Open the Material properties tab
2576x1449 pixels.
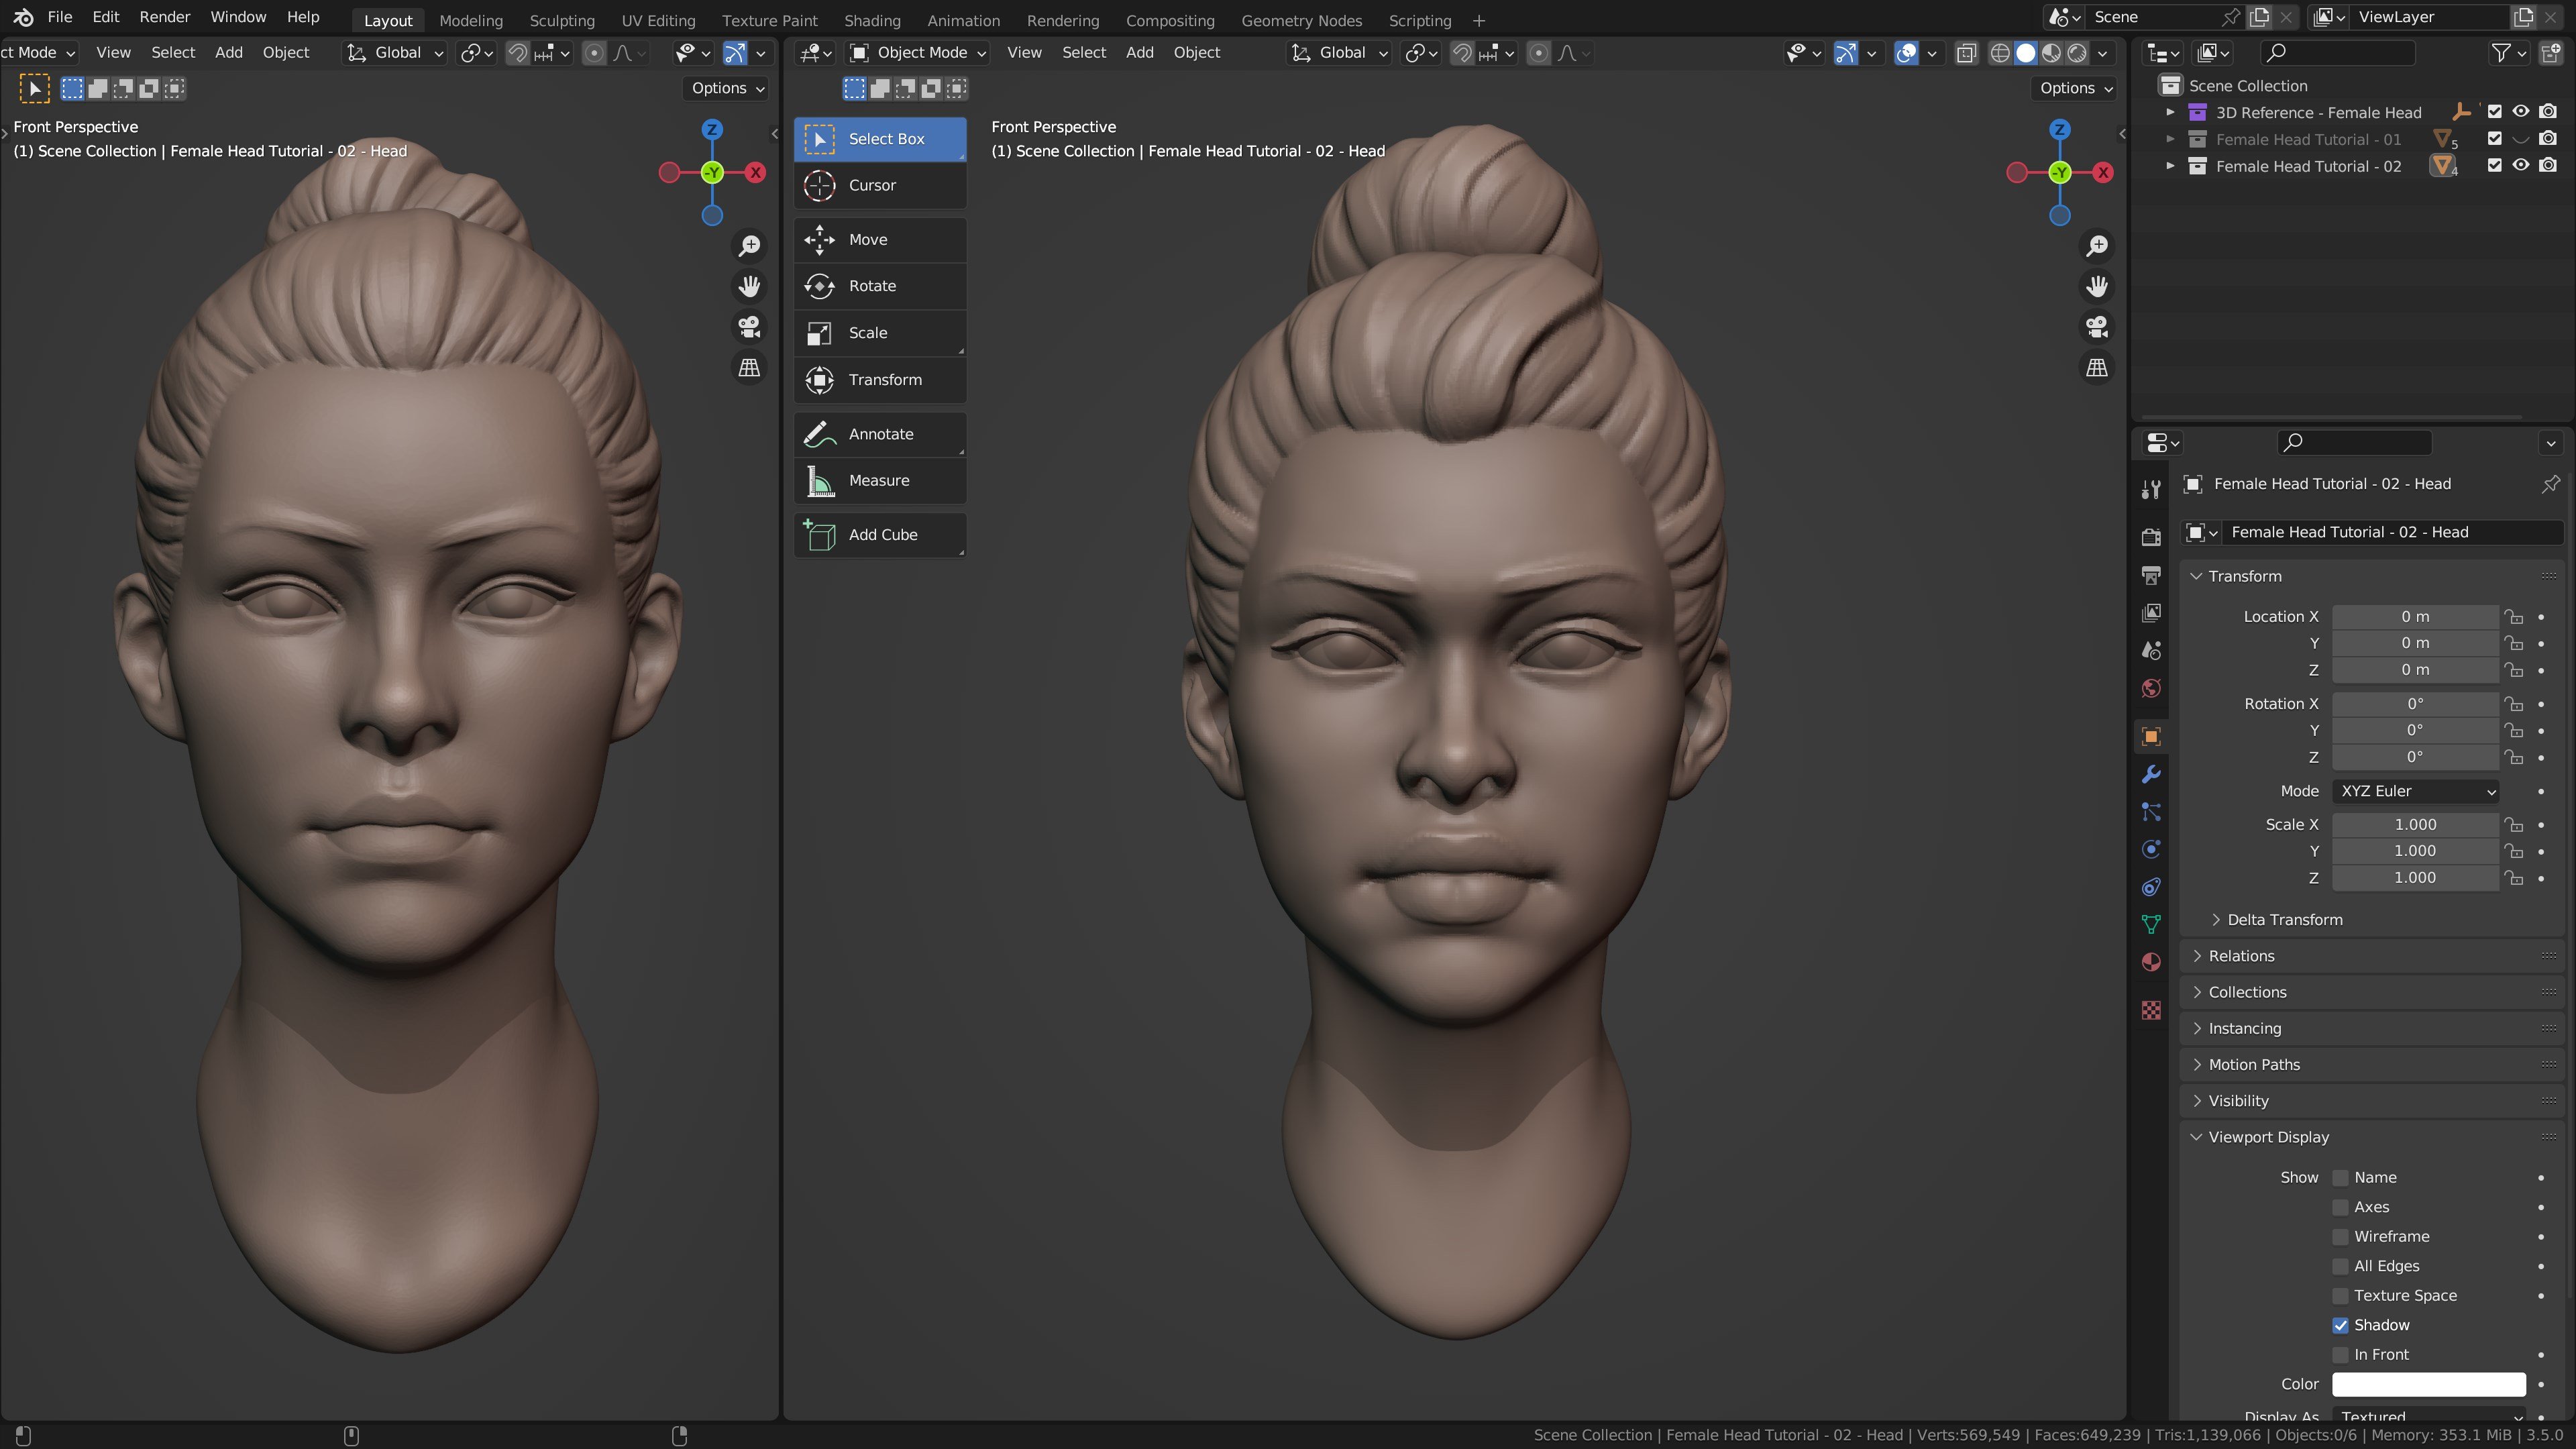2151,962
